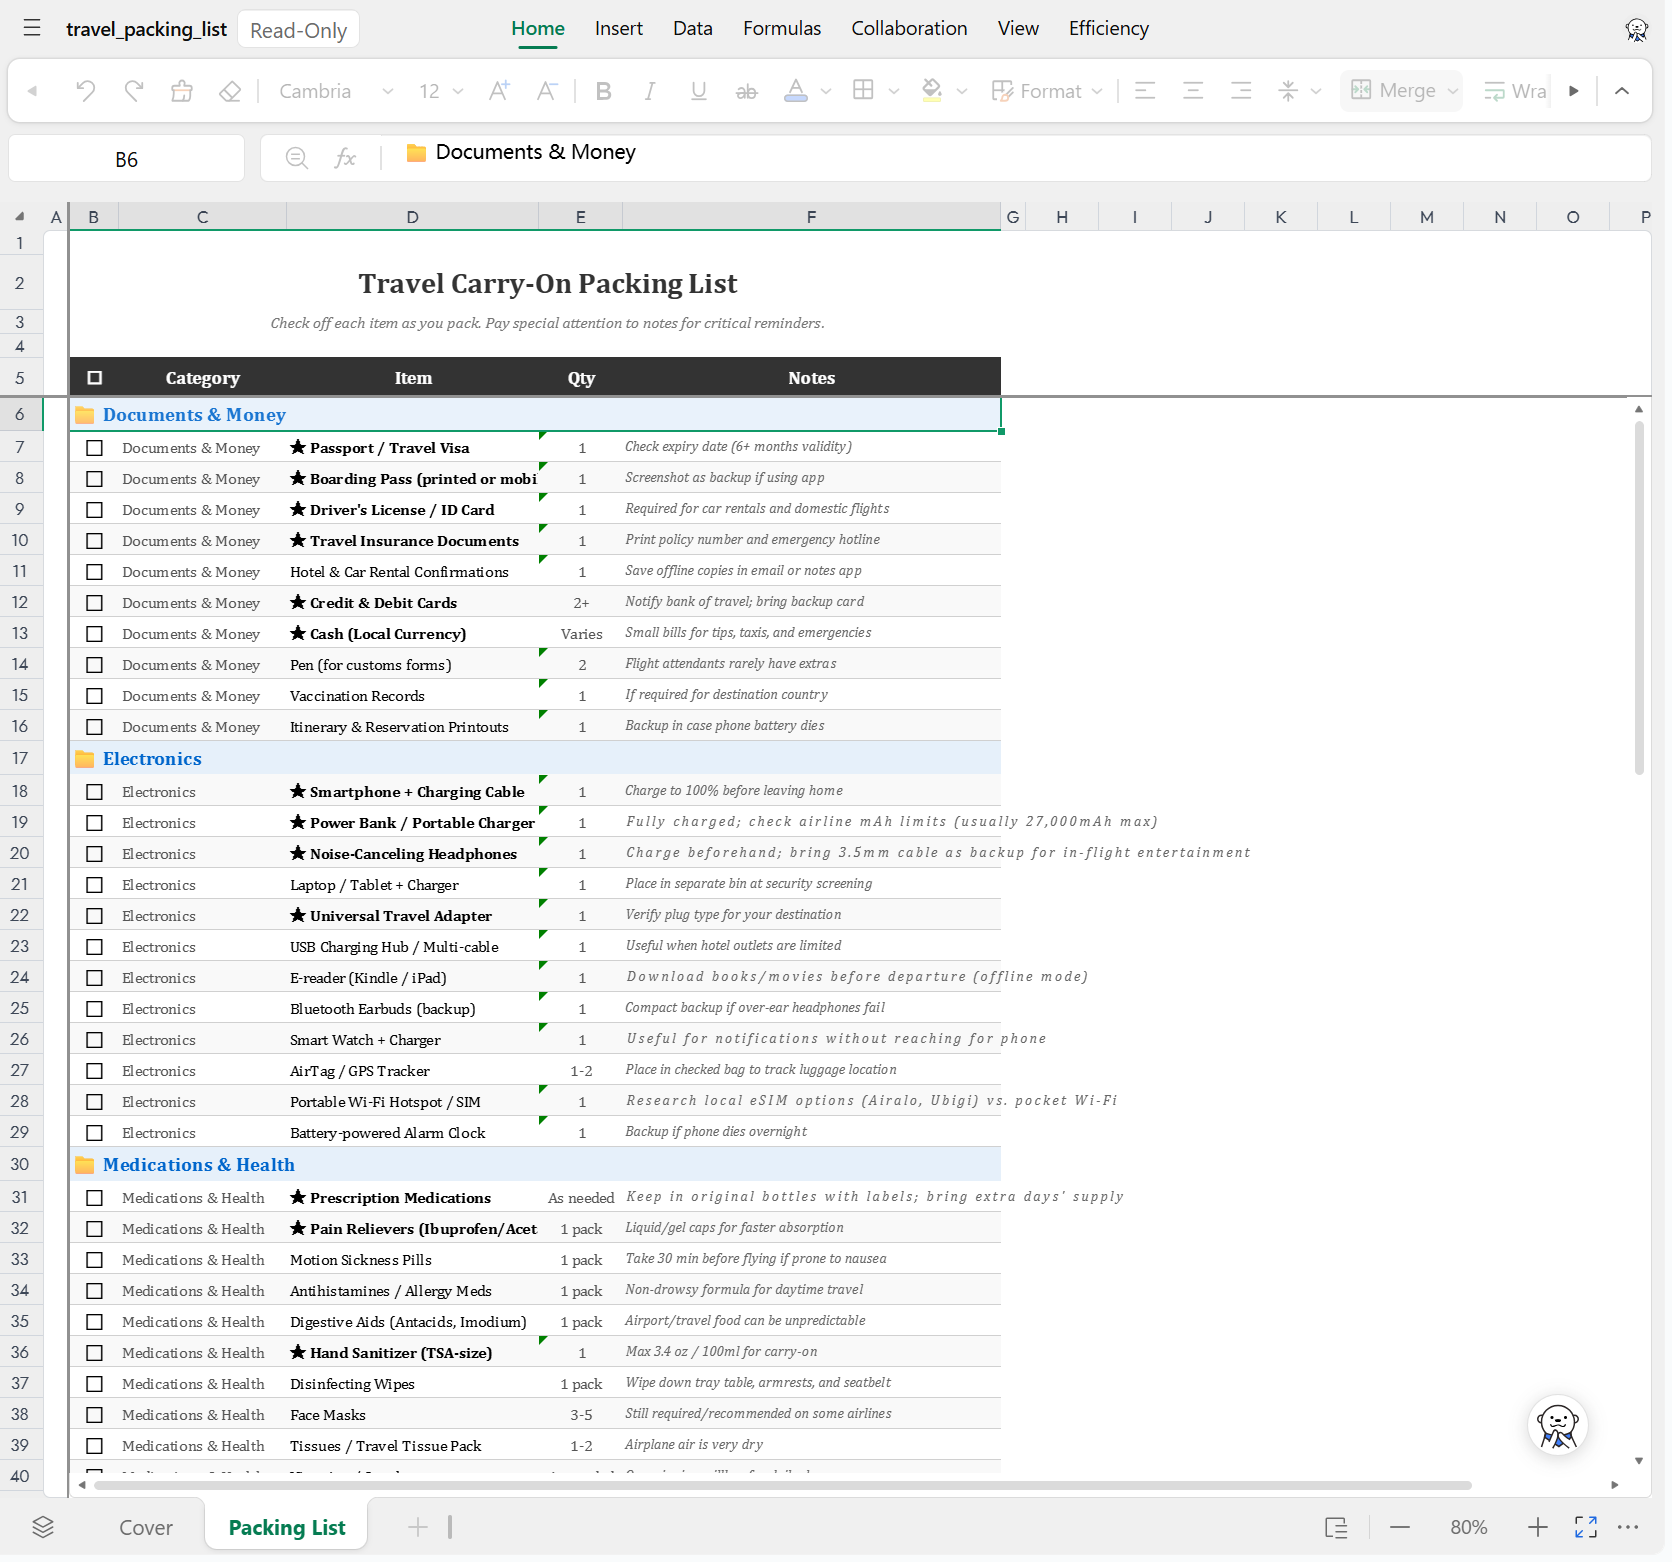
Task: Click the Redo icon
Action: 134,91
